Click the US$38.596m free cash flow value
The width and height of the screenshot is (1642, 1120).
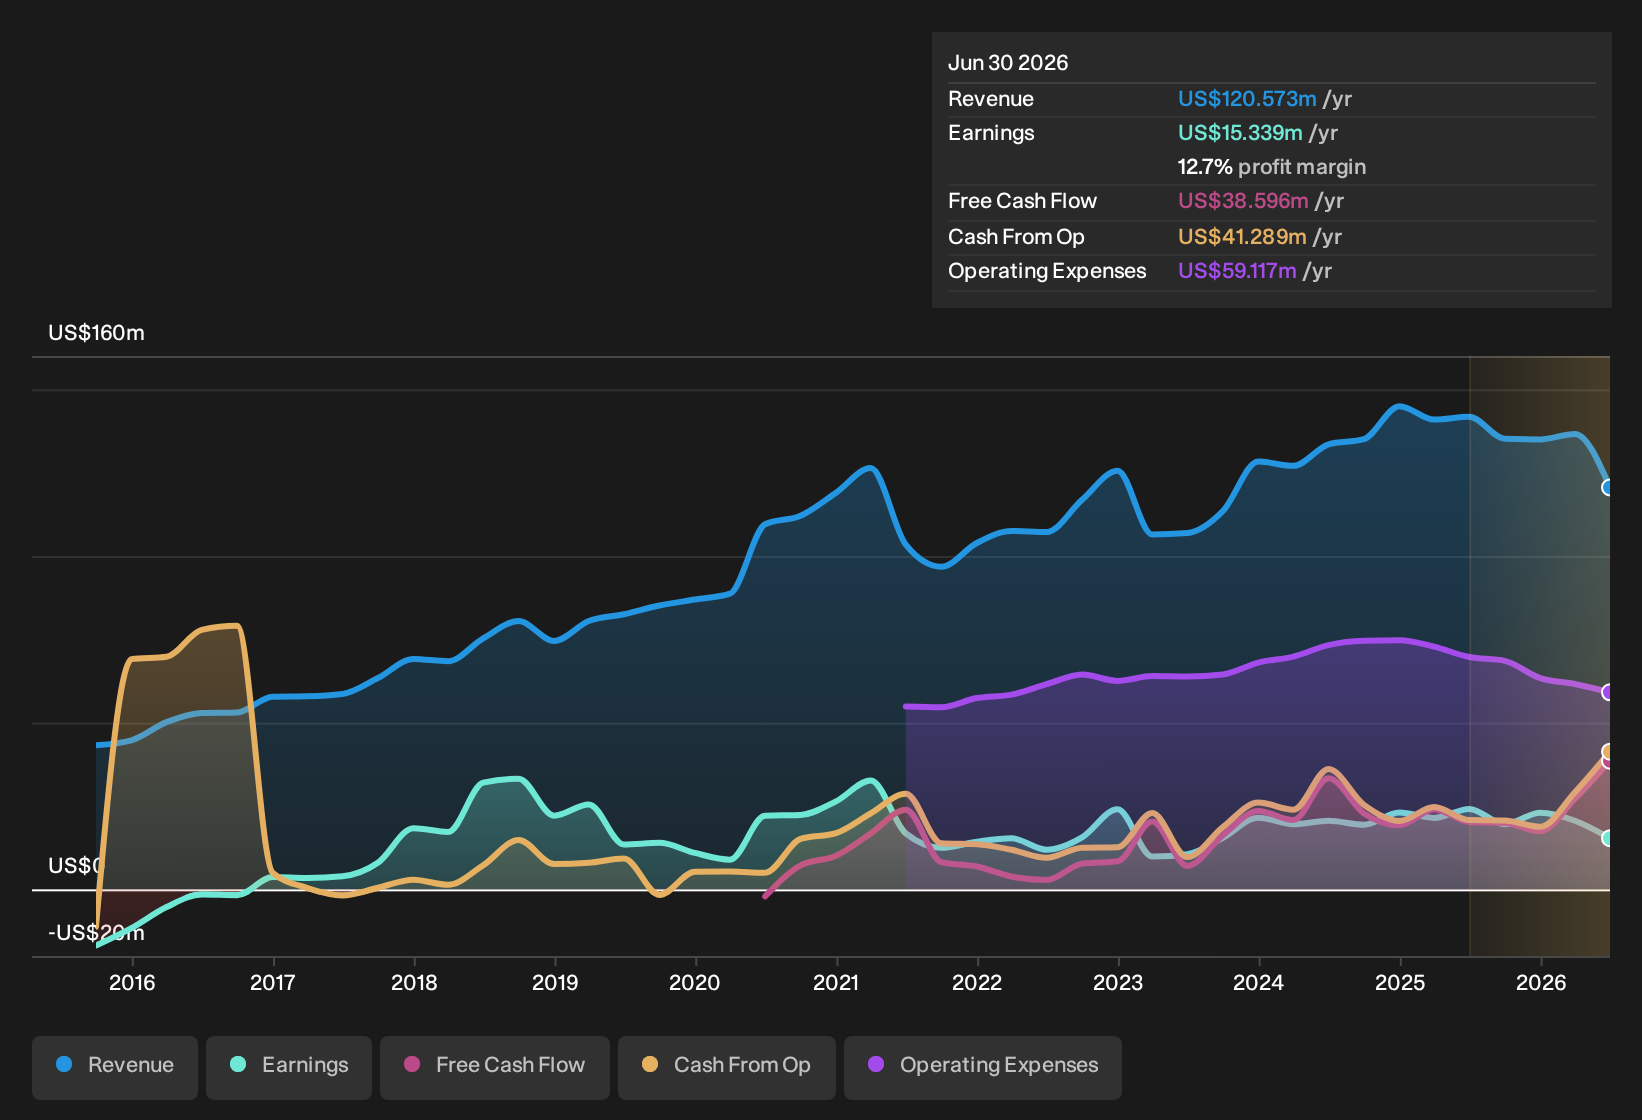(x=1243, y=201)
